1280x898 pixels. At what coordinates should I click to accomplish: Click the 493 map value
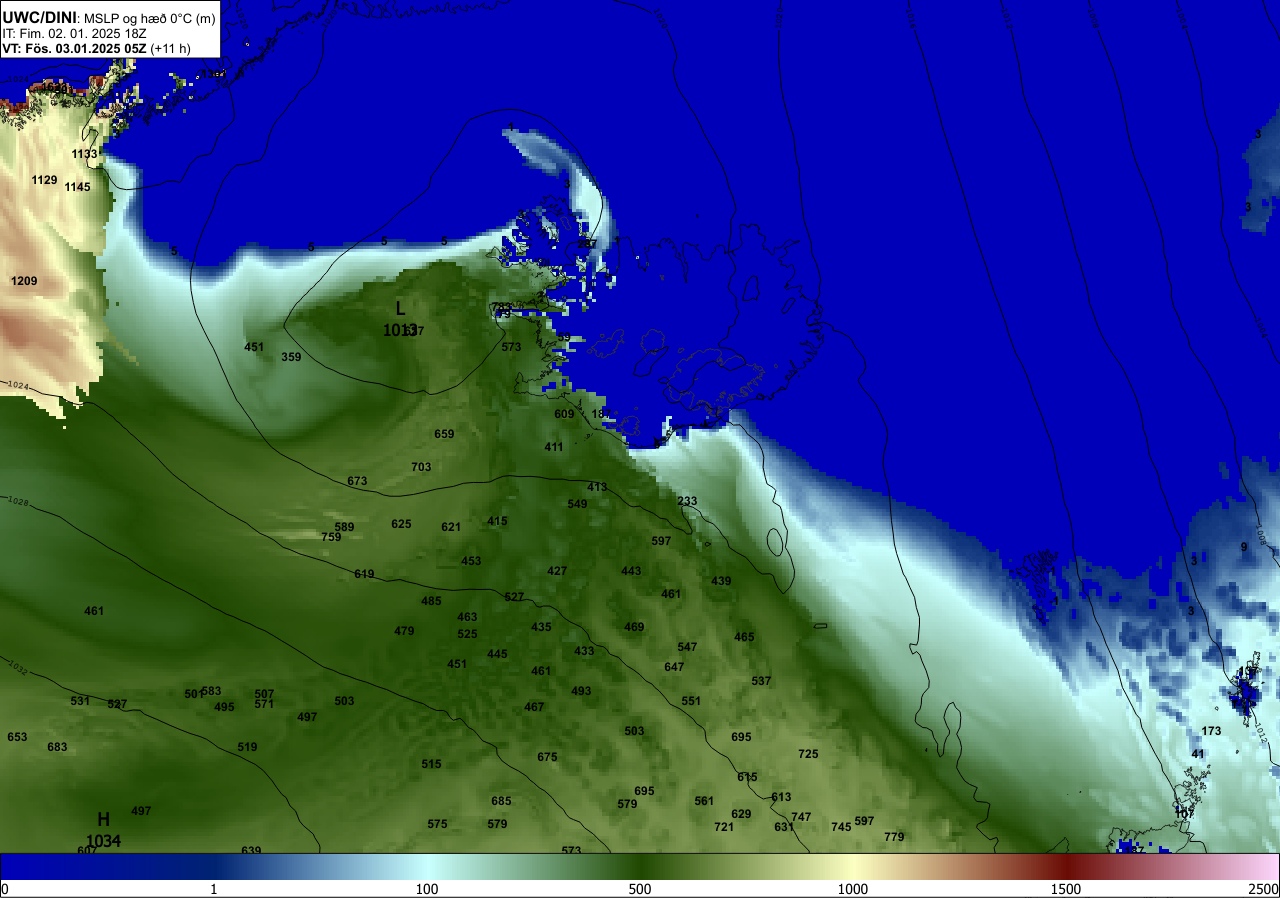pyautogui.click(x=581, y=691)
